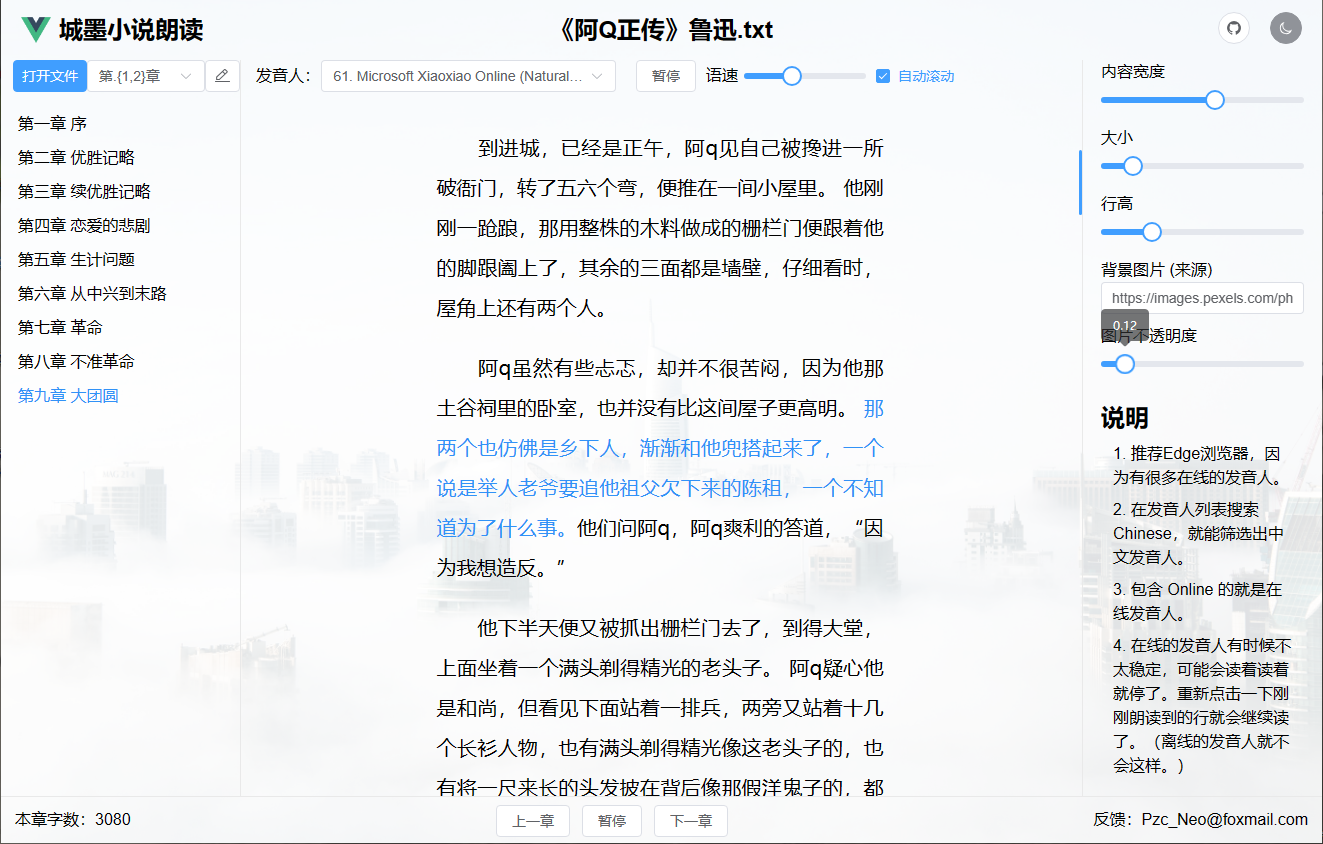Pause reading with the top 暂停 button

666,76
